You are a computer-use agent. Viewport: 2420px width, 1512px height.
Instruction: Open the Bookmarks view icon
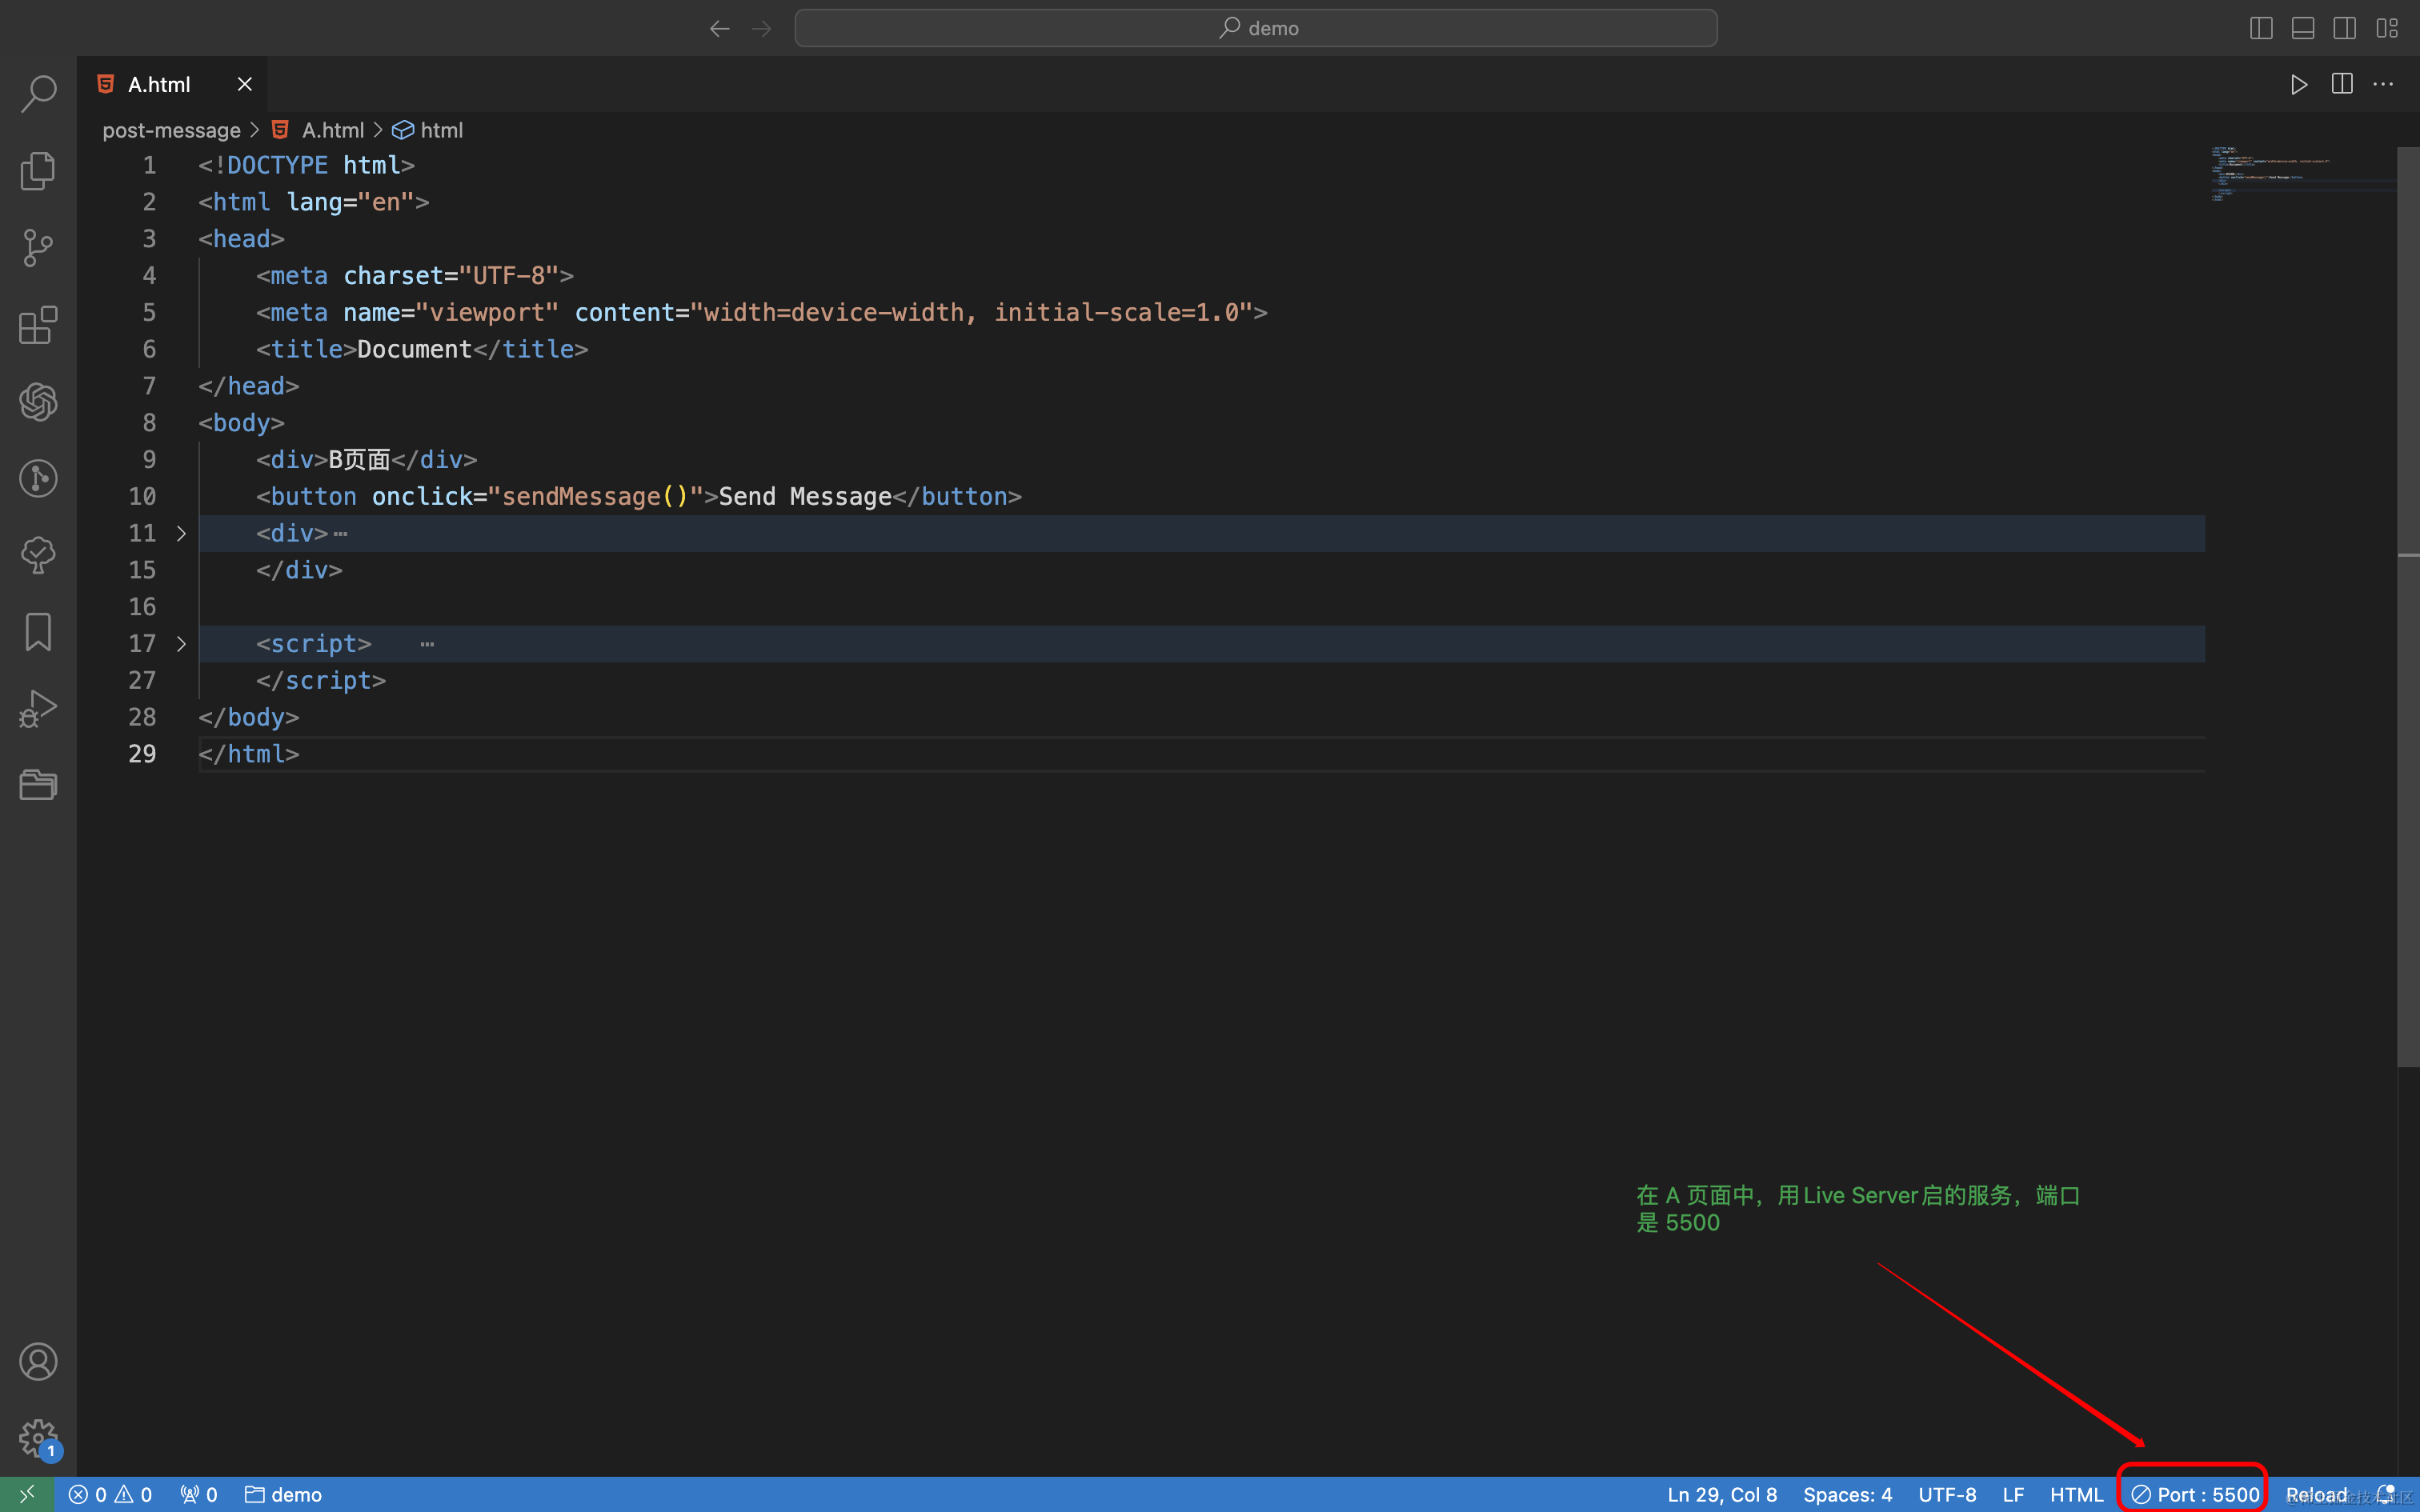38,632
